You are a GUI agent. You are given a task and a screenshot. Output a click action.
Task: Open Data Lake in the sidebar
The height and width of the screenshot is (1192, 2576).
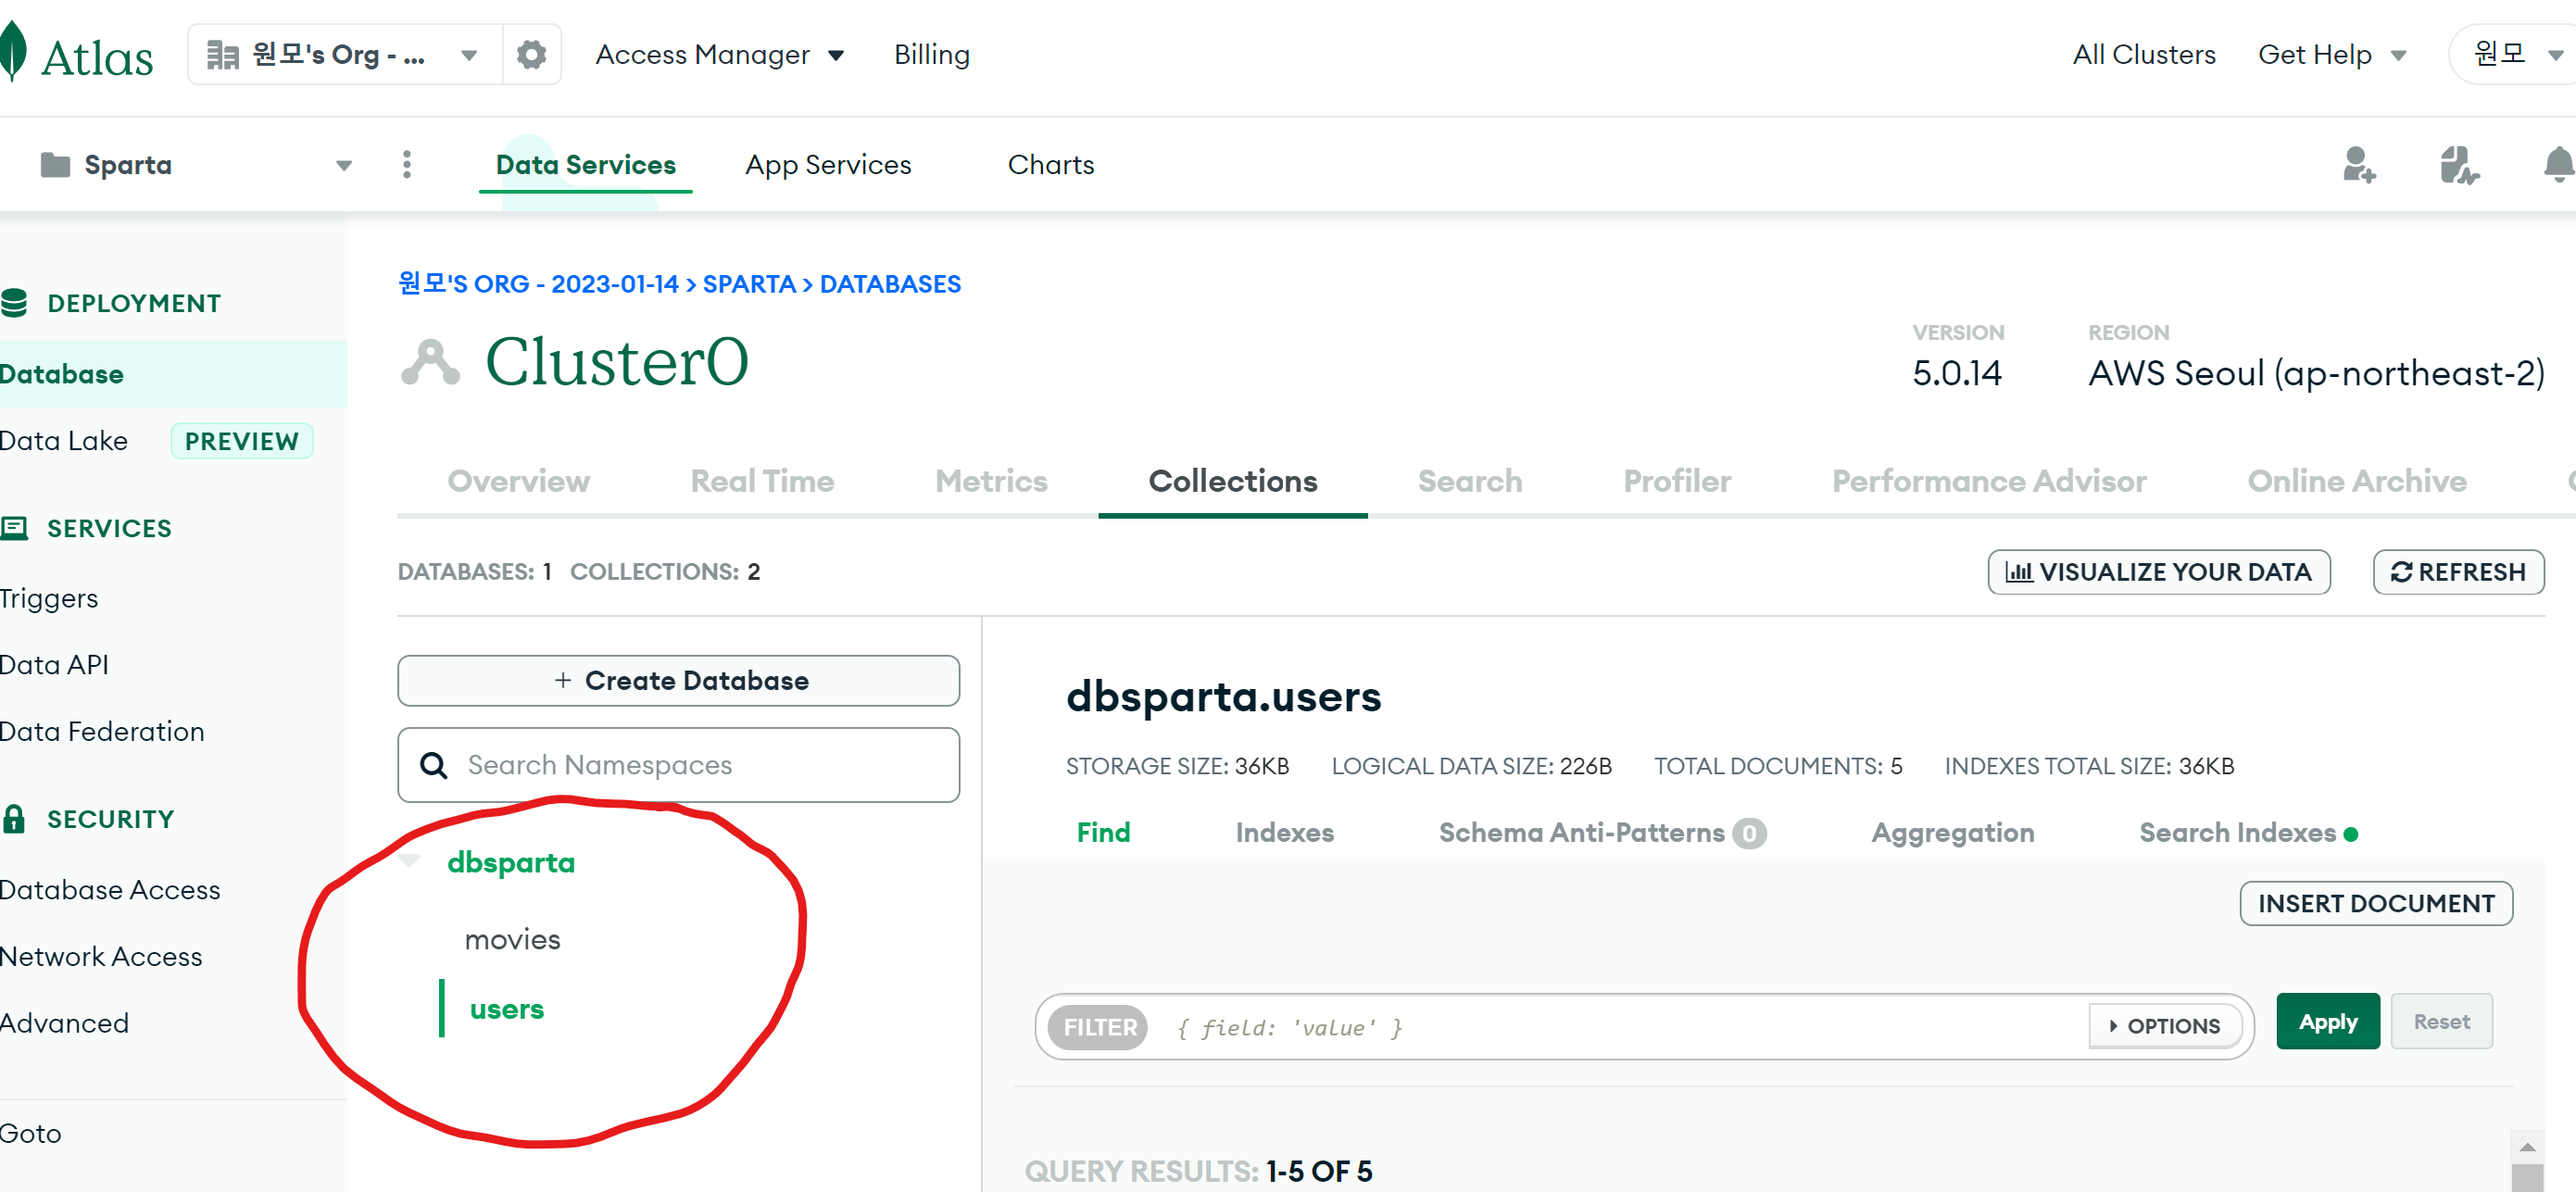(x=64, y=440)
